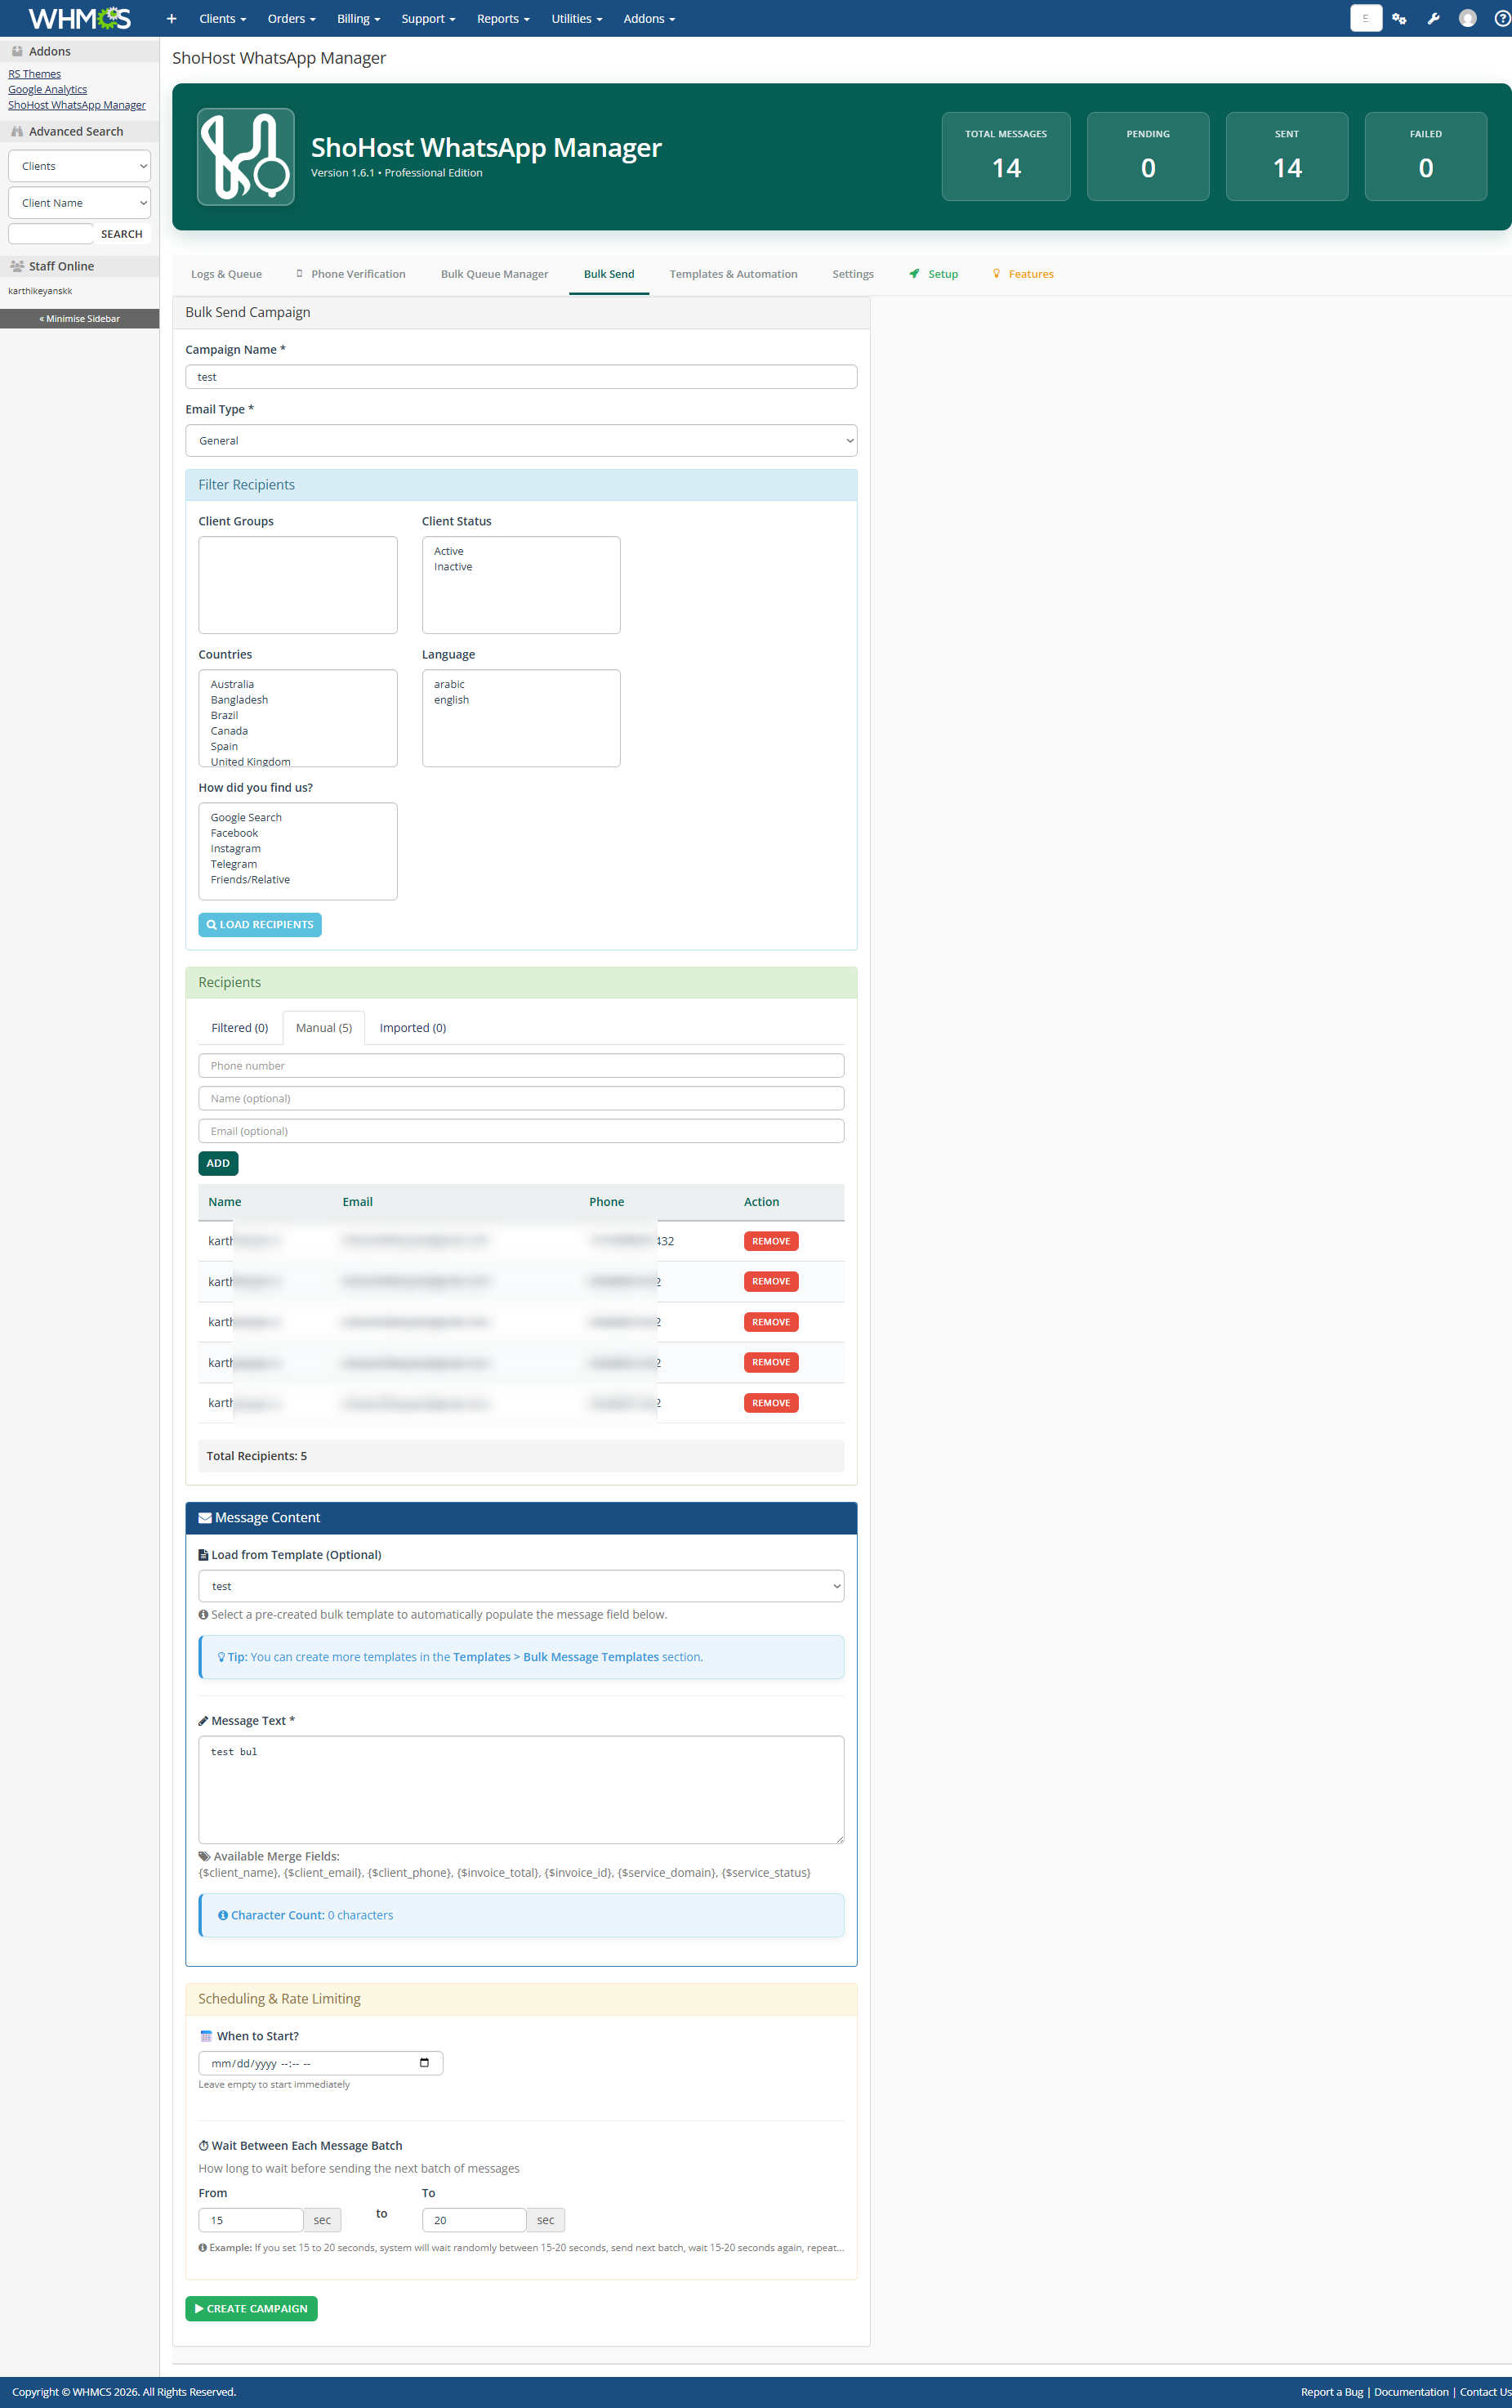Click Minimise Sidebar
The image size is (1512, 2408).
[x=80, y=319]
